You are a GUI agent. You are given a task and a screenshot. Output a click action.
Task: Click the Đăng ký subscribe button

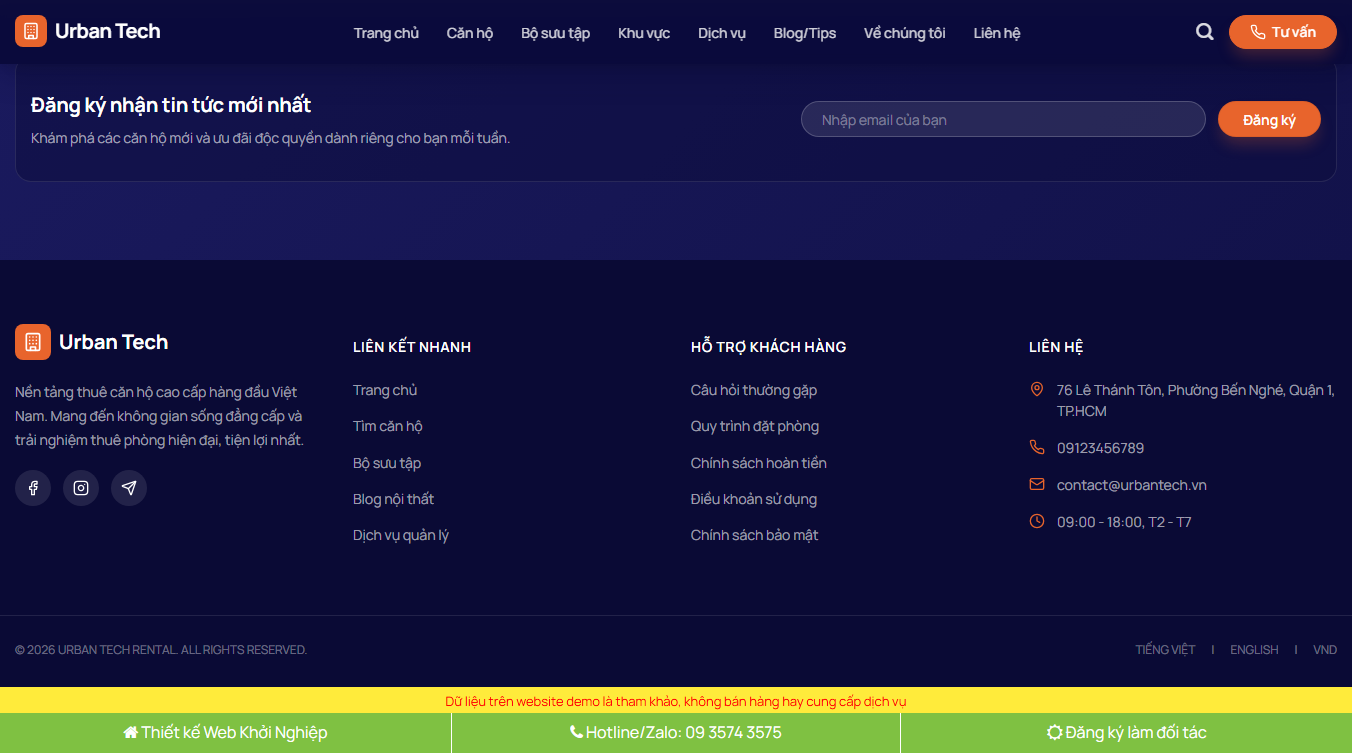click(x=1269, y=120)
